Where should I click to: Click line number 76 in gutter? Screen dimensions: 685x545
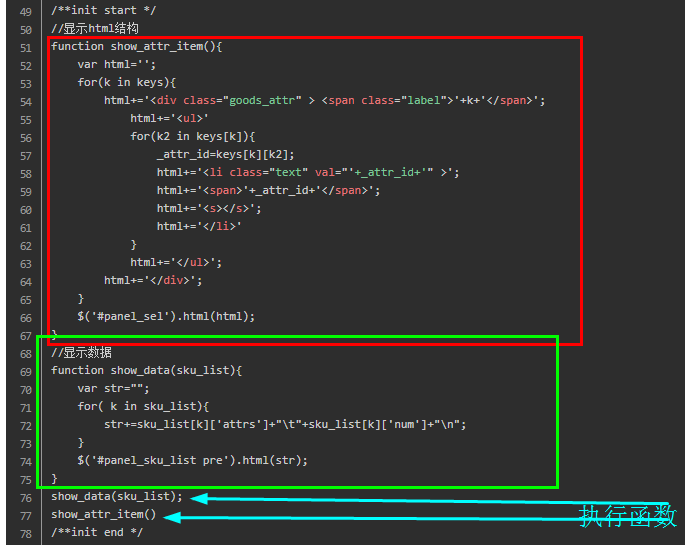click(26, 498)
